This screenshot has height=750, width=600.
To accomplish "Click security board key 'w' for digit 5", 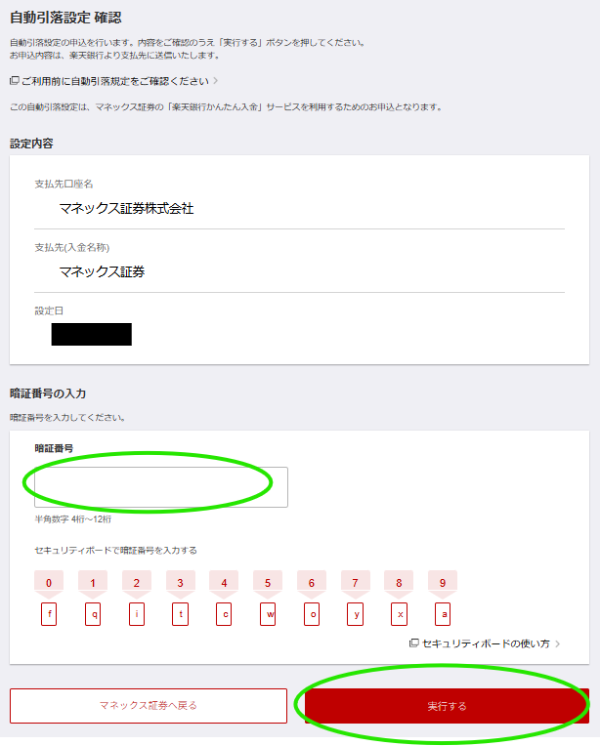I will click(x=268, y=614).
